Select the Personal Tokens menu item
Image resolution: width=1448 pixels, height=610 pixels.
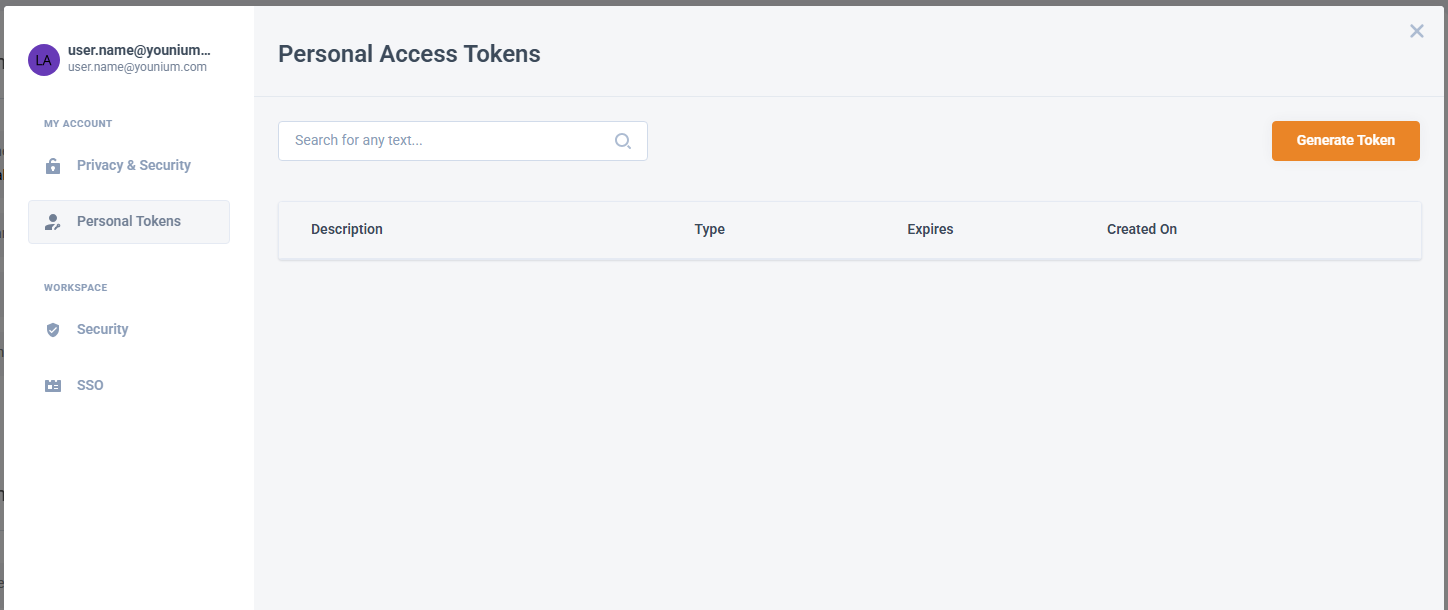[129, 221]
